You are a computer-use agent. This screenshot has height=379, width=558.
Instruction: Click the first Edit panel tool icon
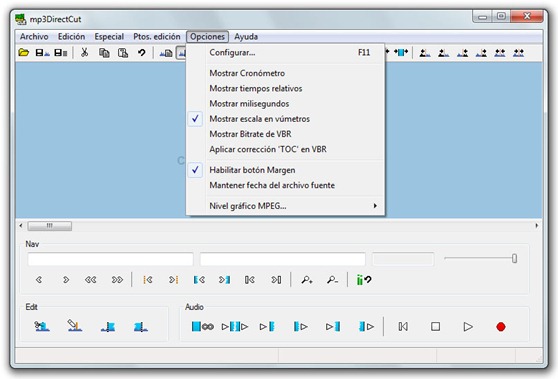tap(42, 326)
